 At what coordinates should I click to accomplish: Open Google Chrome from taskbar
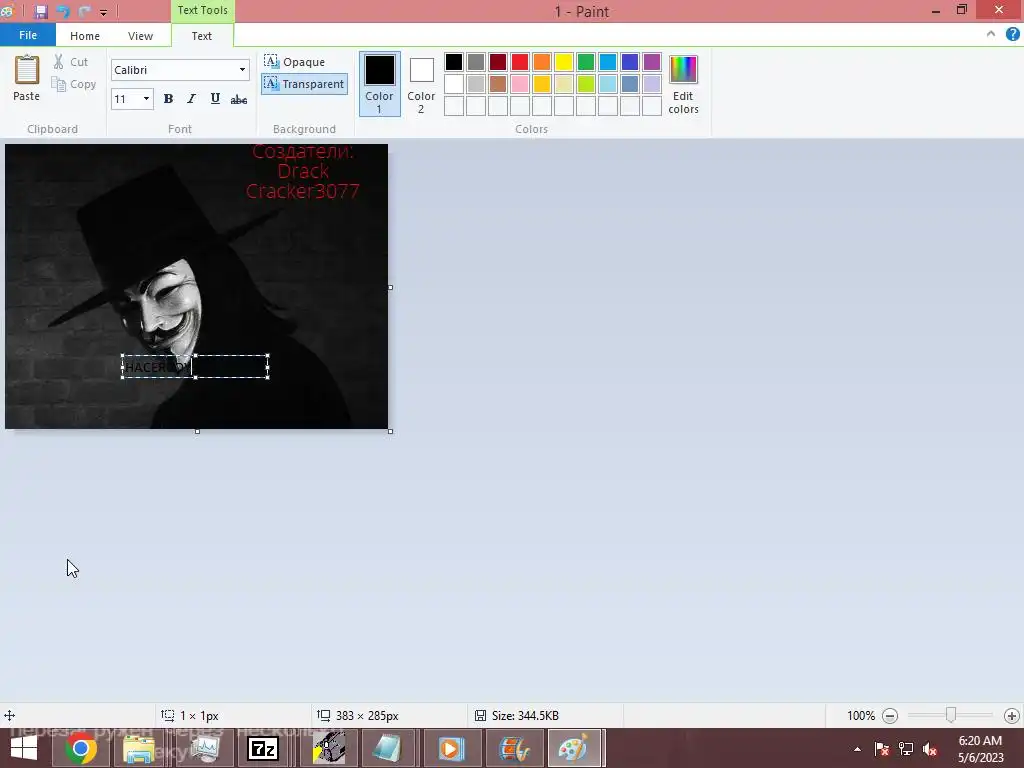tap(80, 749)
